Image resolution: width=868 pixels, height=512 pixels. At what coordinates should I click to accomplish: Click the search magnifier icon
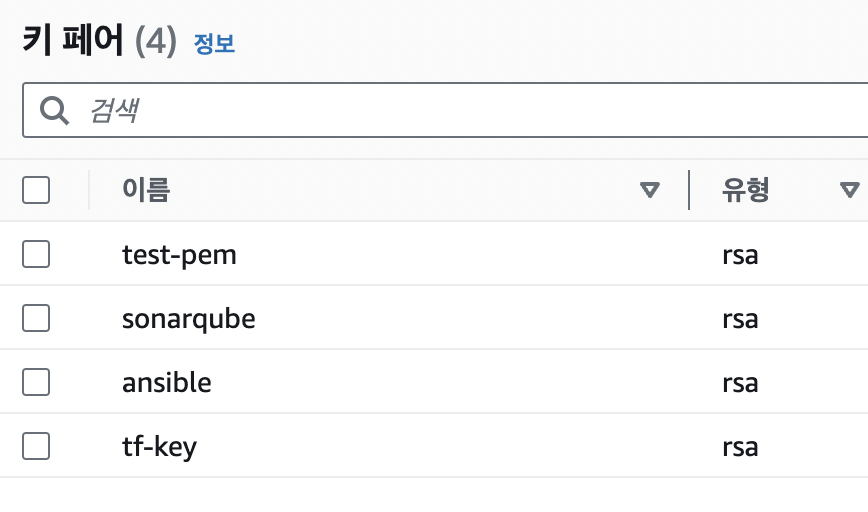pyautogui.click(x=54, y=110)
